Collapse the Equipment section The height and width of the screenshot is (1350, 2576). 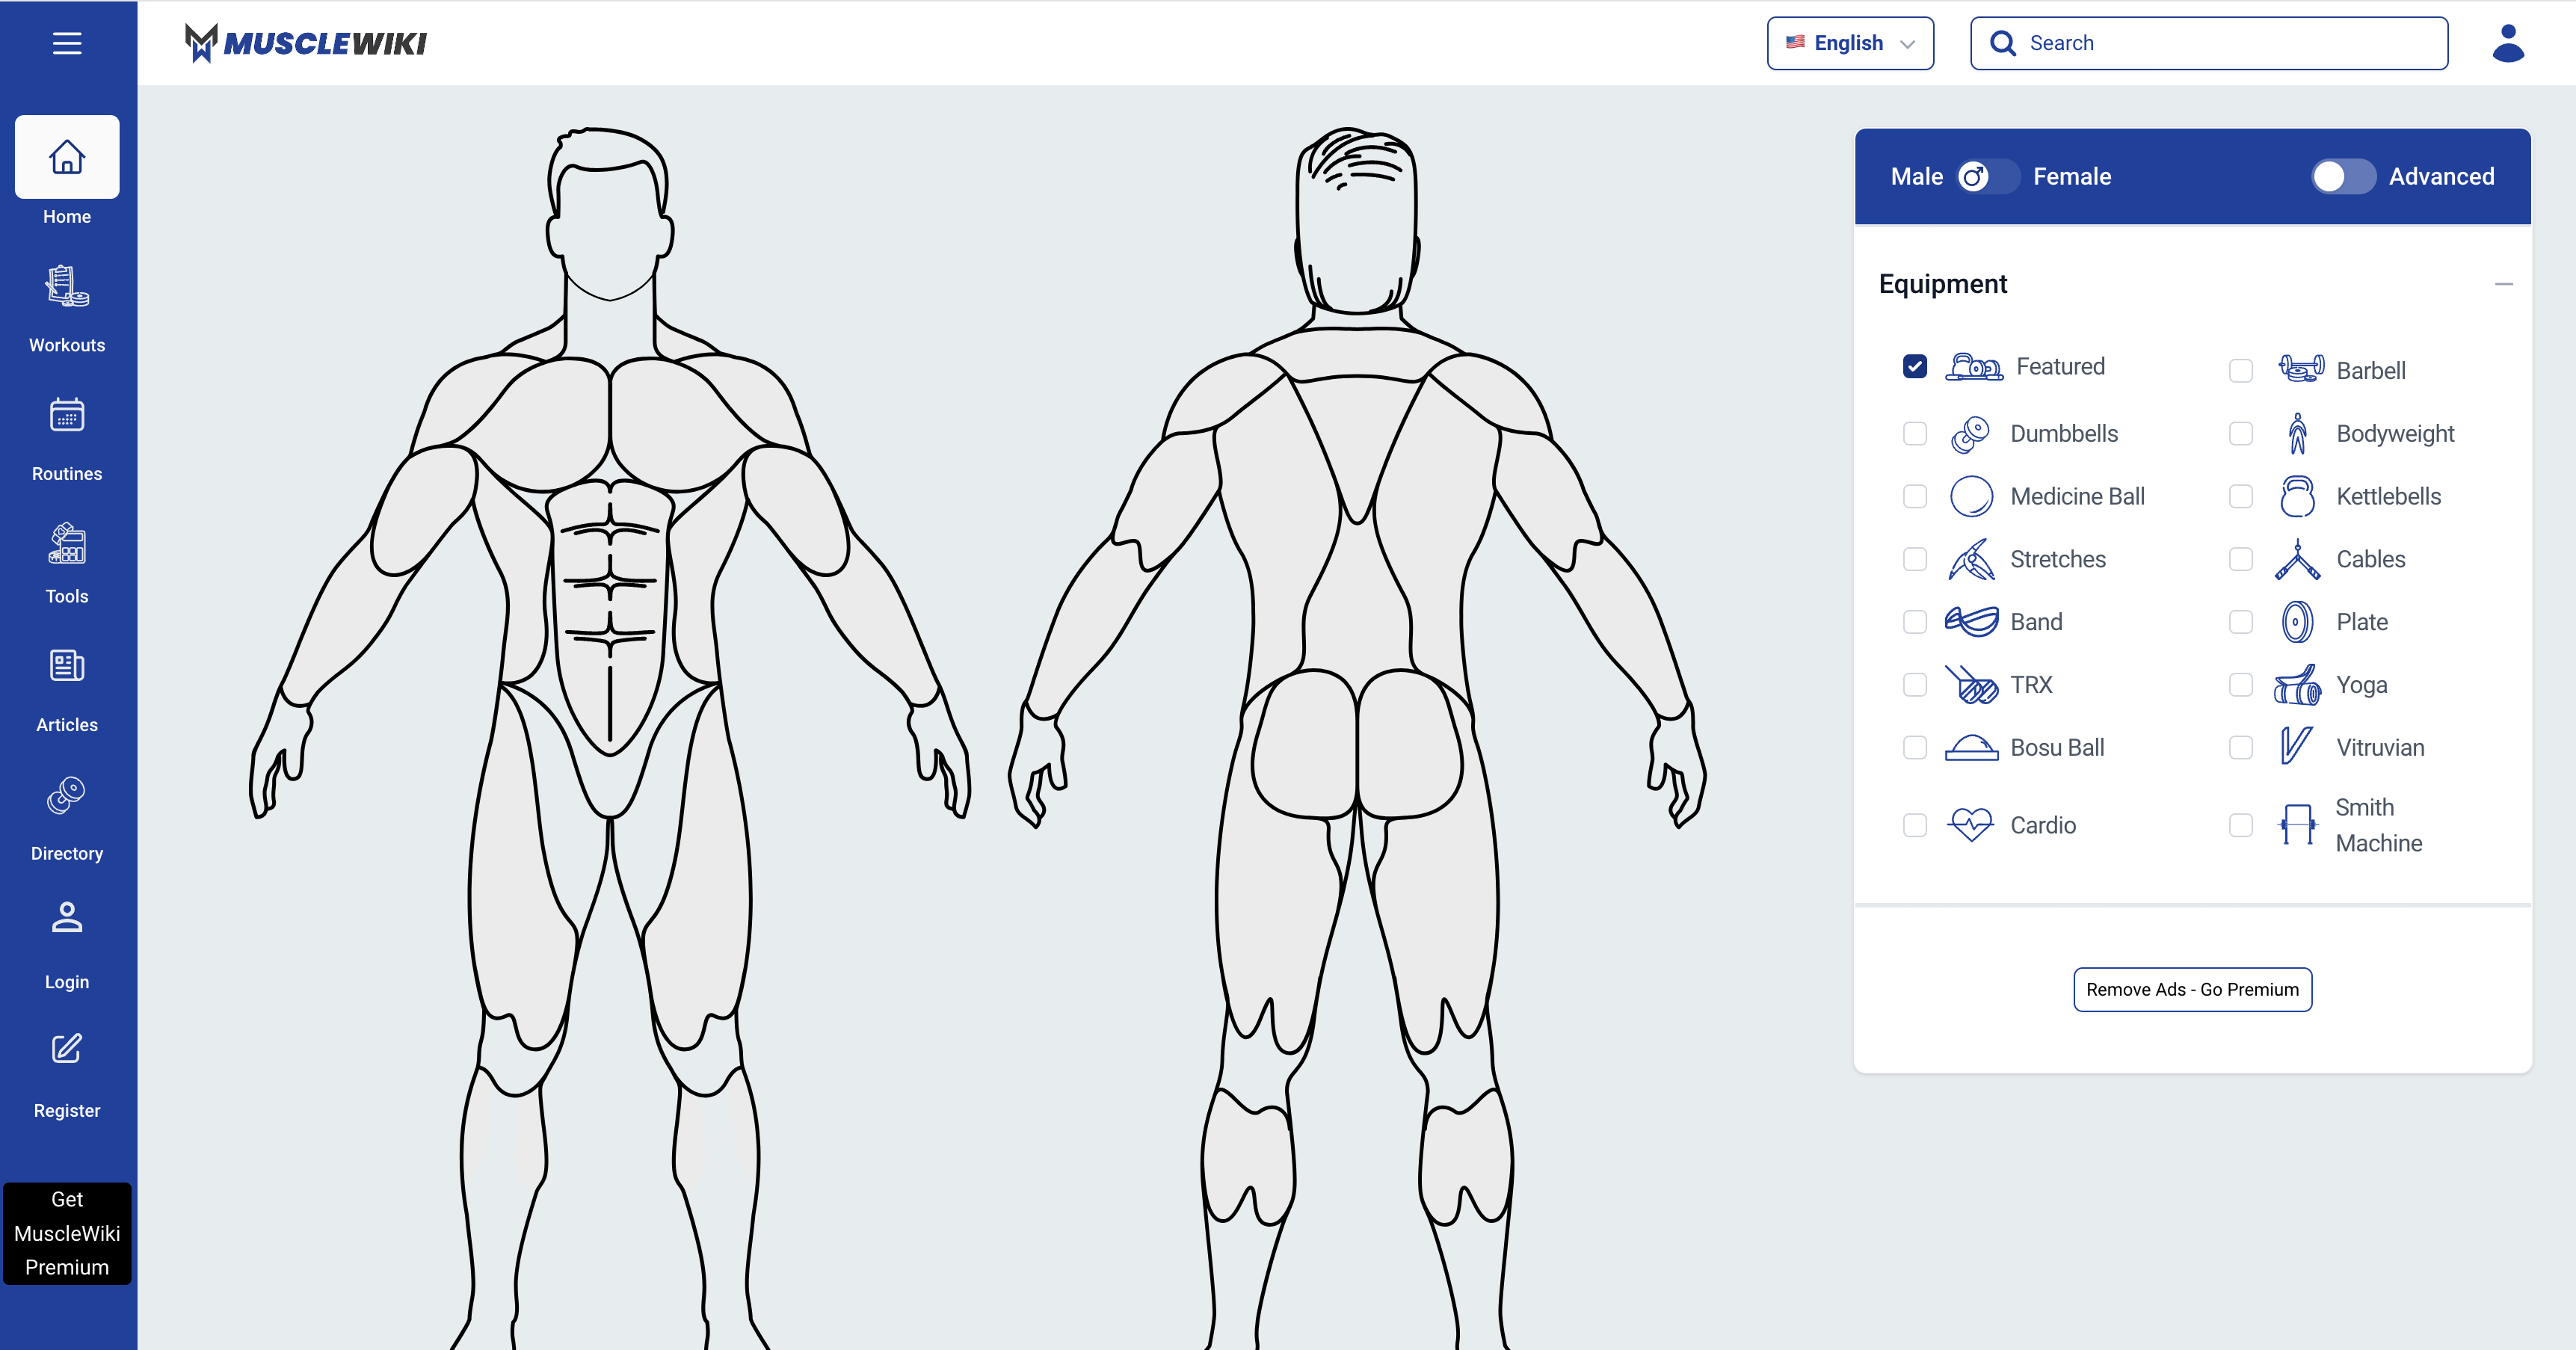tap(2503, 284)
